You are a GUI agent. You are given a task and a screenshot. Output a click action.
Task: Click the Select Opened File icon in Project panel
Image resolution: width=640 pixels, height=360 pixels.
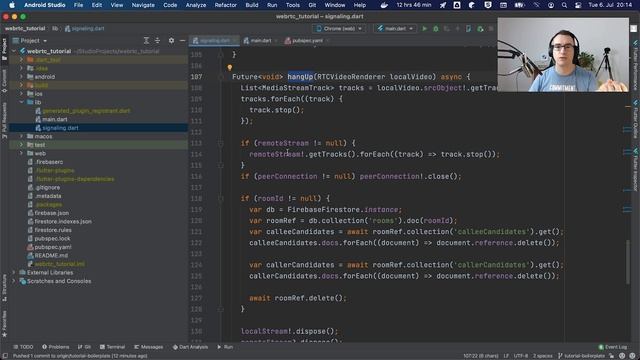click(x=146, y=40)
